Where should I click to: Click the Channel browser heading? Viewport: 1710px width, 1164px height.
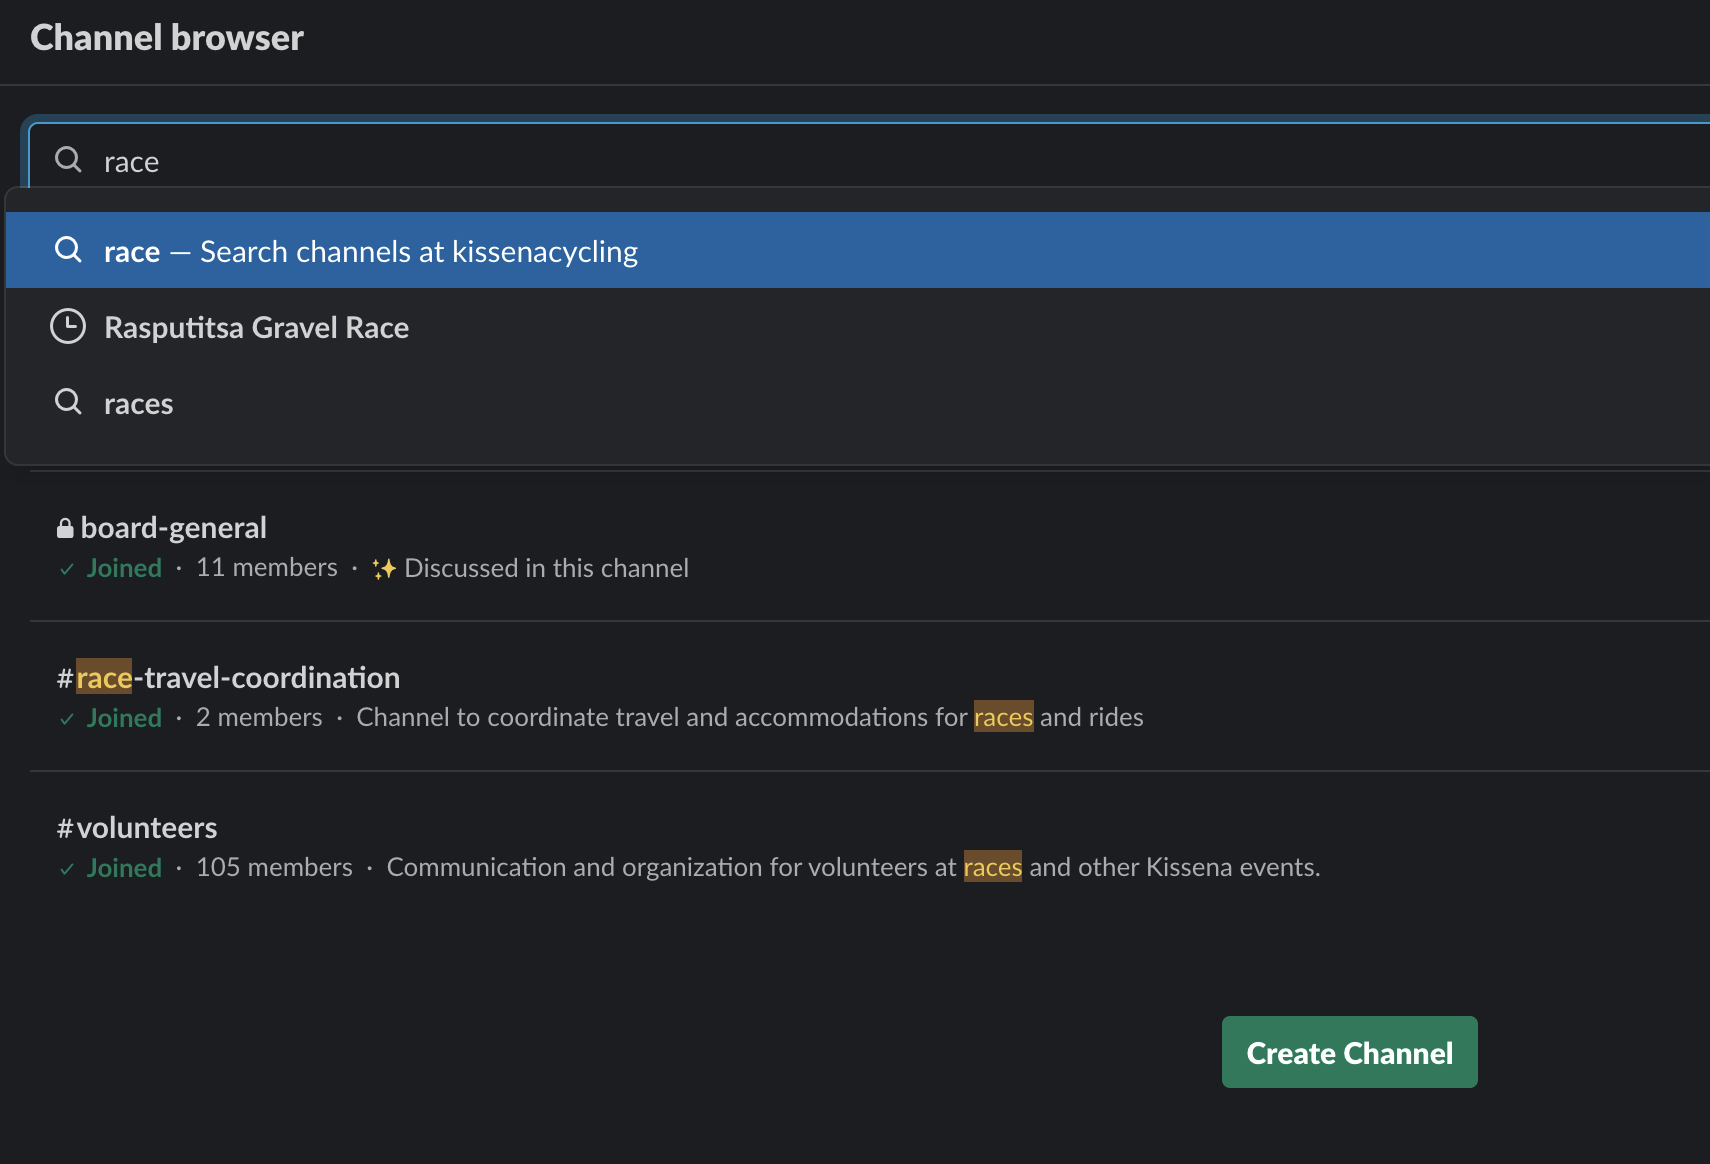(167, 38)
